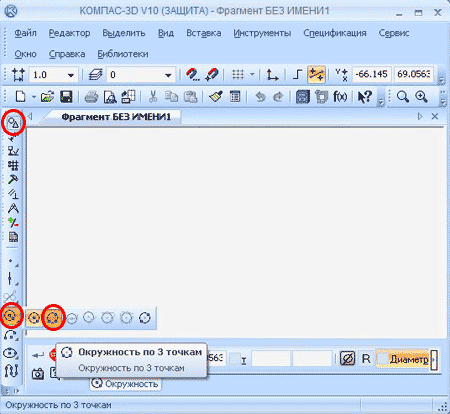Image resolution: width=450 pixels, height=414 pixels.
Task: Expand the New document arrow
Action: pyautogui.click(x=34, y=97)
